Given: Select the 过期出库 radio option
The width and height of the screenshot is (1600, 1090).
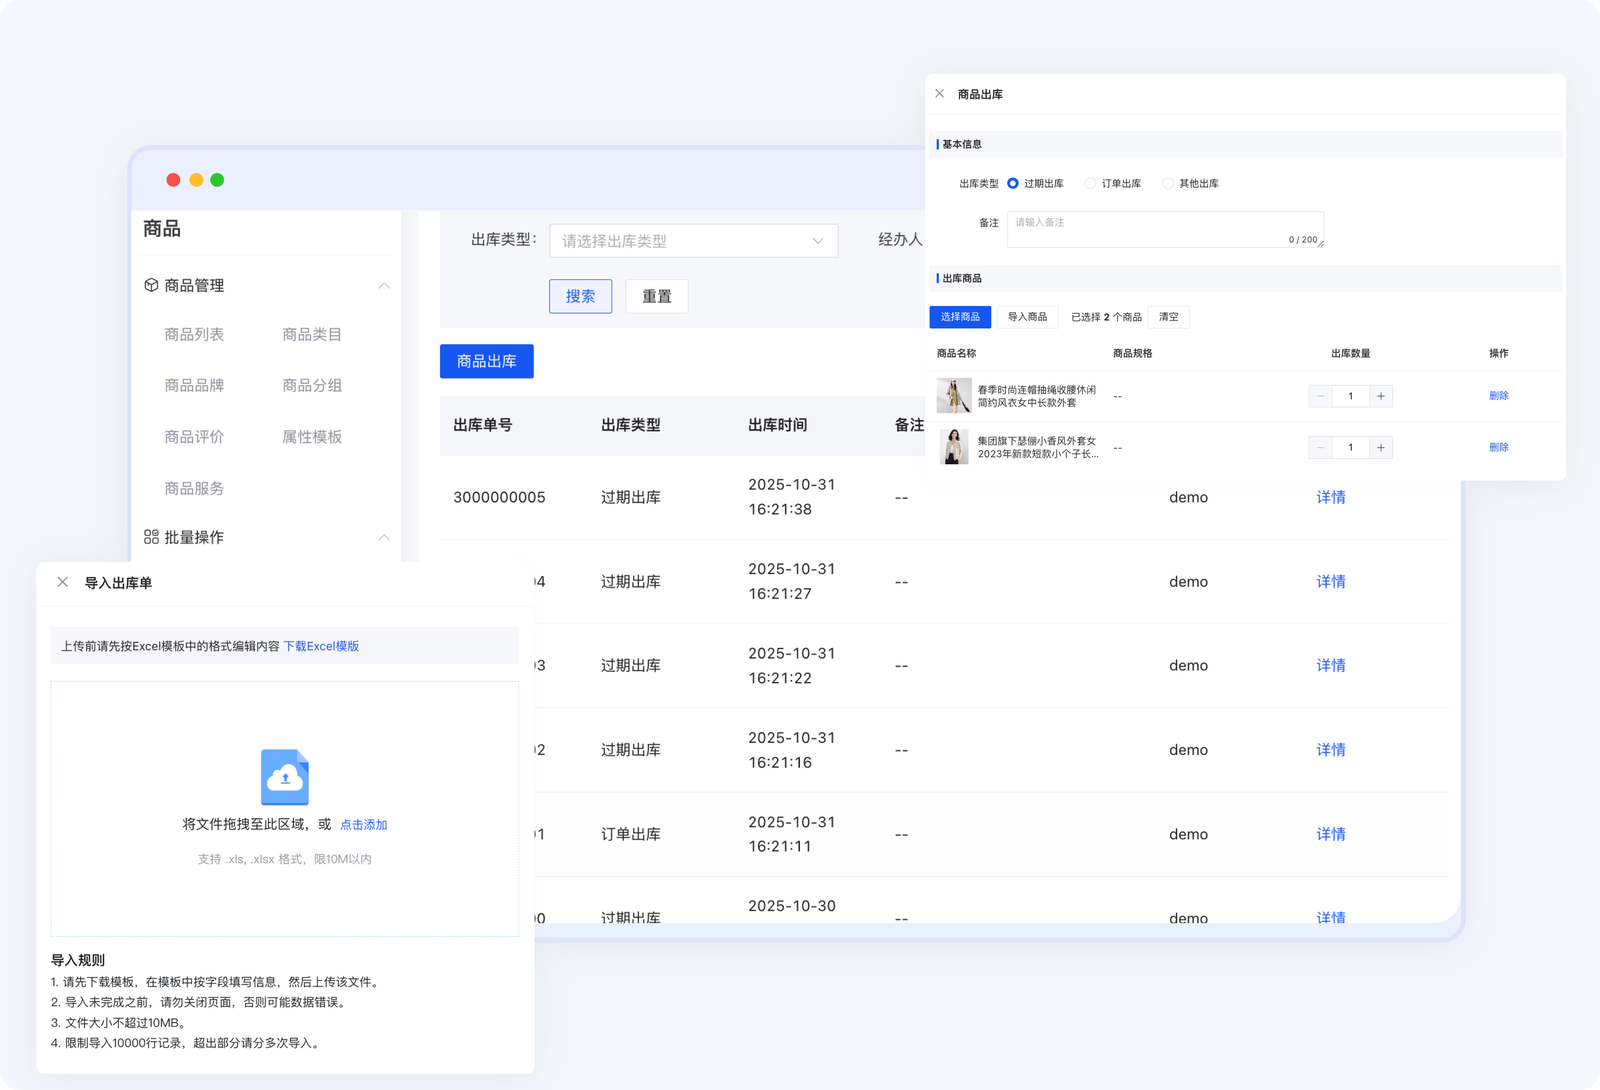Looking at the screenshot, I should coord(1012,183).
